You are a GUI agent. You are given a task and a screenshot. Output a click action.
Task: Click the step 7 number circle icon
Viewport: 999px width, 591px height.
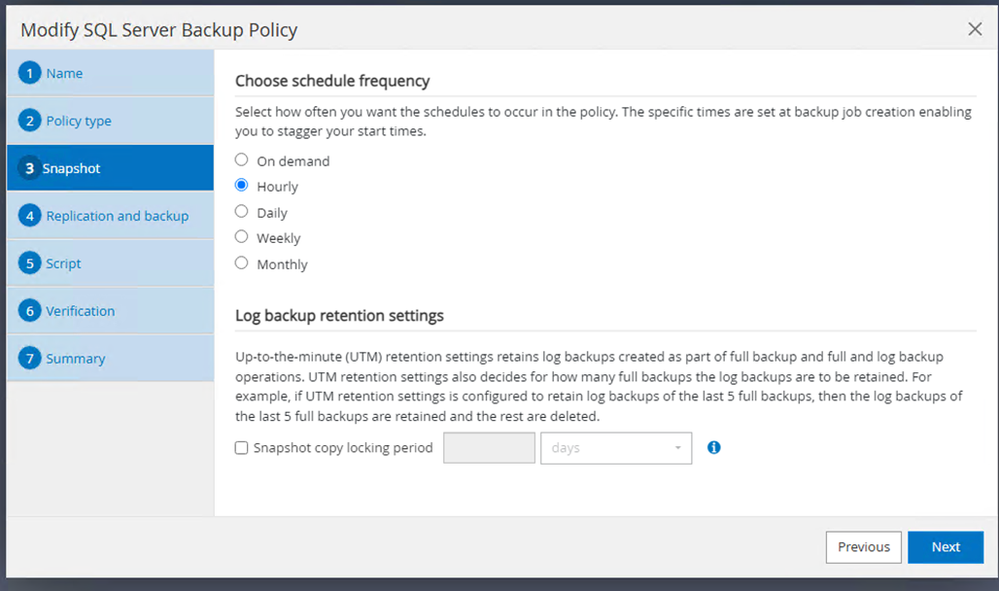pyautogui.click(x=30, y=359)
